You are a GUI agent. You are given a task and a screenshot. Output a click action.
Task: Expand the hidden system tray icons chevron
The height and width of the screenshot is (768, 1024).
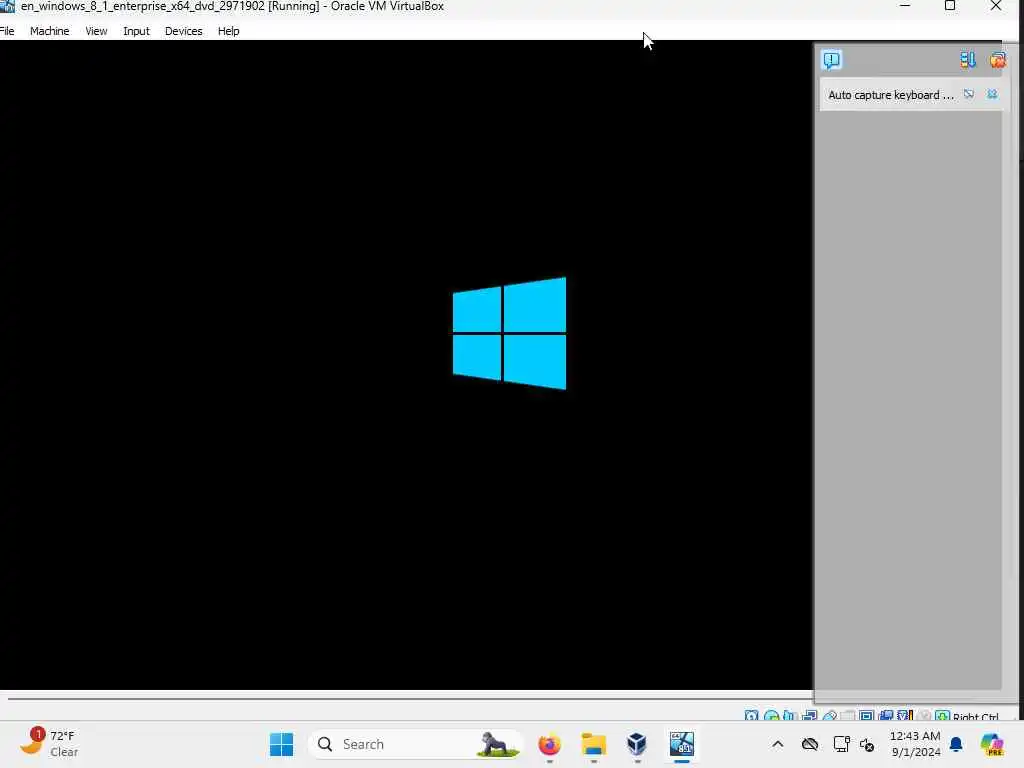coord(777,744)
